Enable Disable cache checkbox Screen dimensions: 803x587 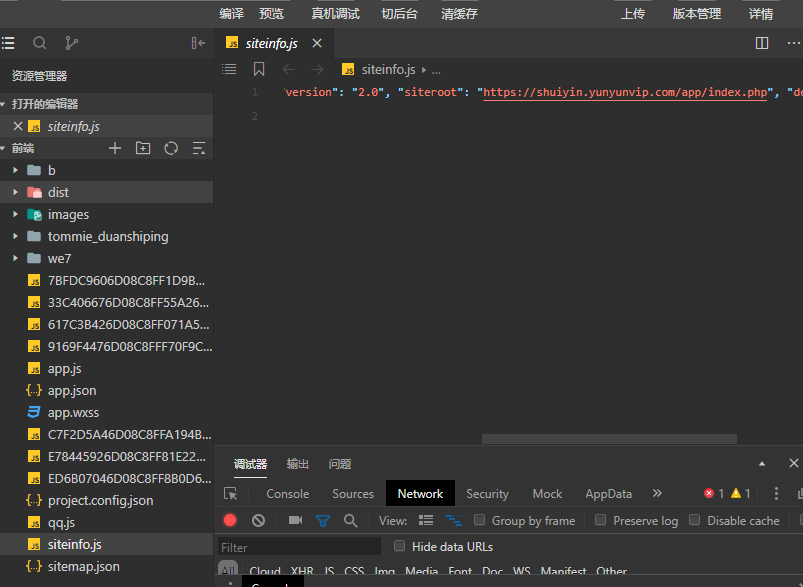[x=694, y=520]
